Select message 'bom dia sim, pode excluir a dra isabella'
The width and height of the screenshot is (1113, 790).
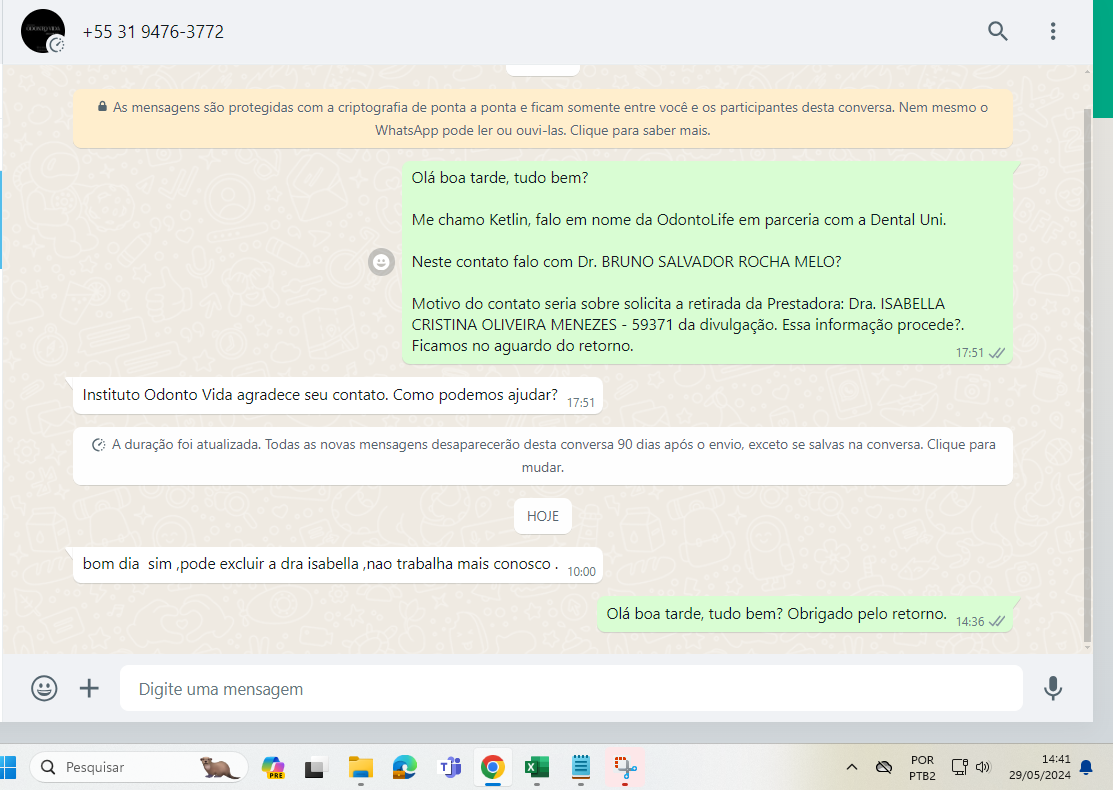(x=338, y=565)
